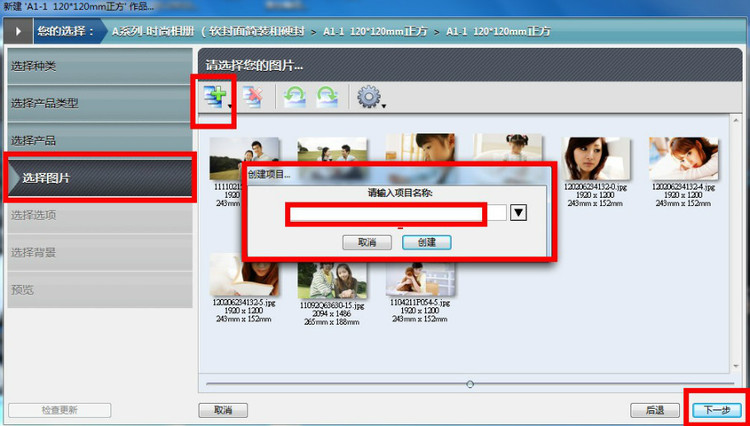Click the 下一步 button
750x426 pixels.
[717, 410]
